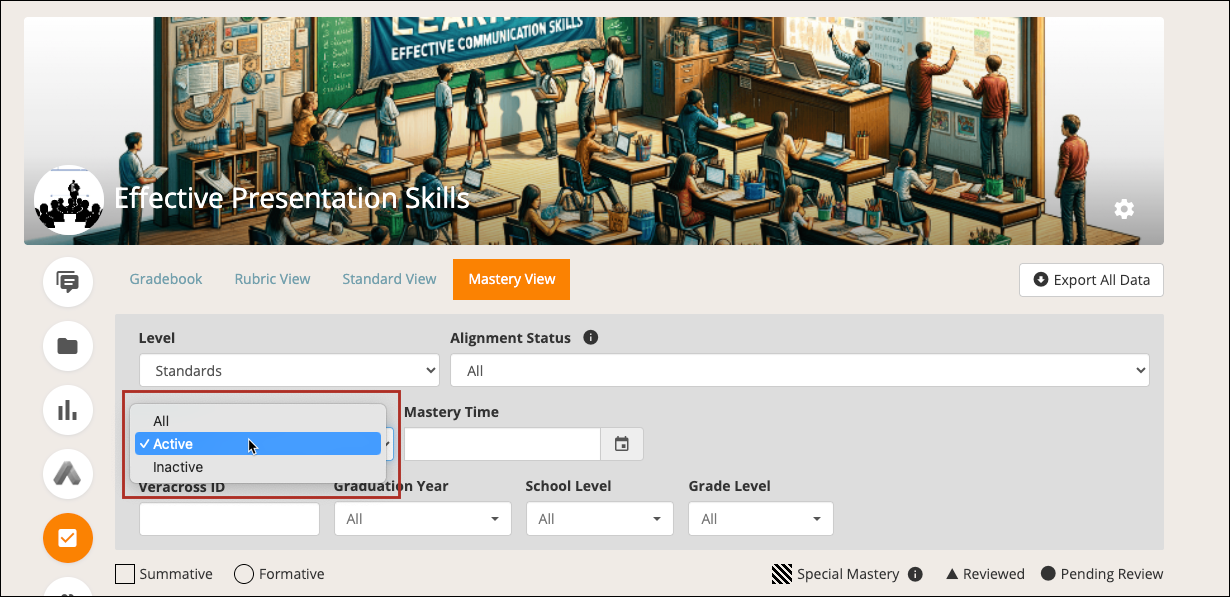
Task: Open the Mastery Time calendar picker
Action: pyautogui.click(x=622, y=444)
